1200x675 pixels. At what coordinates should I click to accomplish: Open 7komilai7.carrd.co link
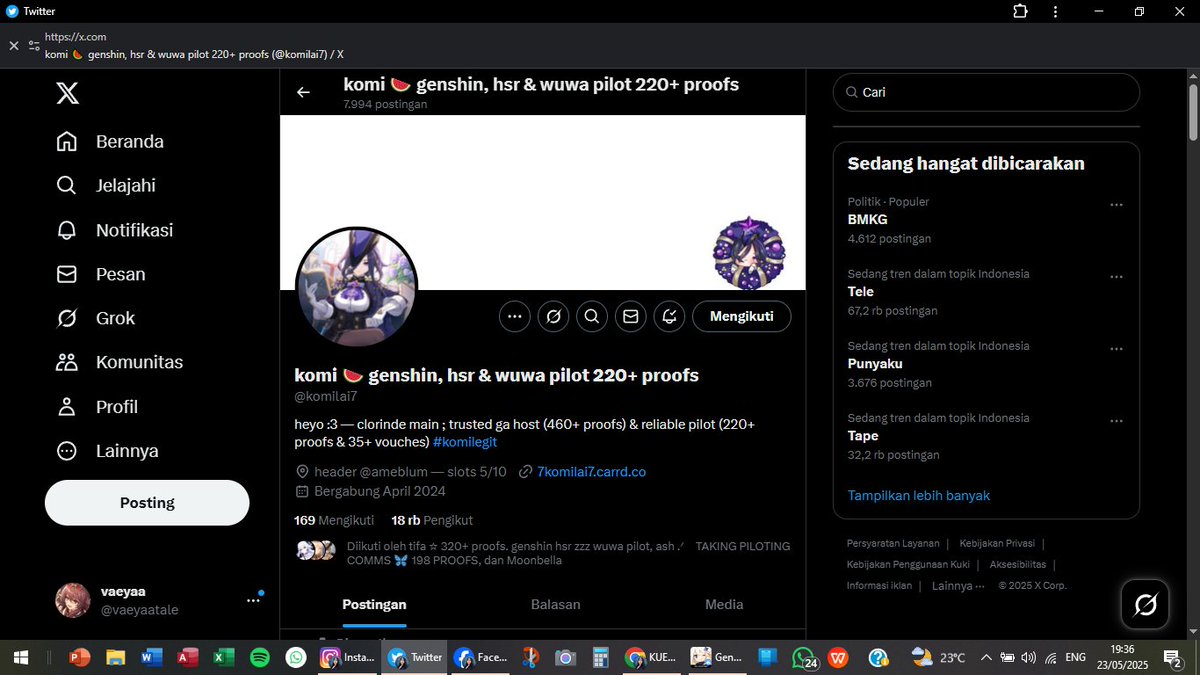coord(592,472)
